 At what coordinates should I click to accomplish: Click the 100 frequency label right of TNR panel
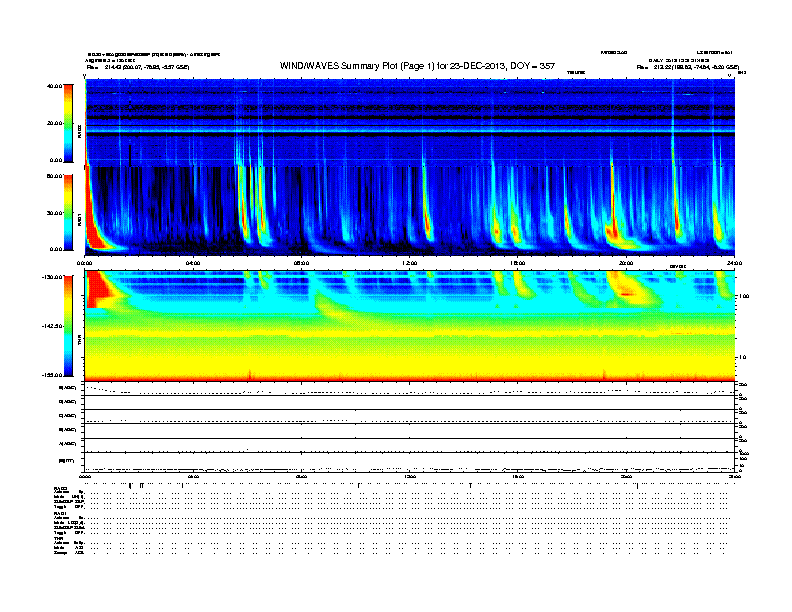(x=744, y=296)
